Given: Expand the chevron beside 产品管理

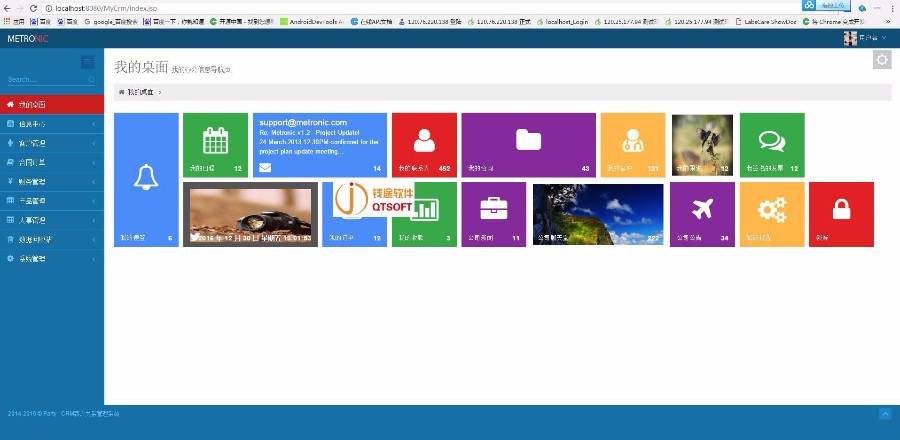Looking at the screenshot, I should [94, 201].
